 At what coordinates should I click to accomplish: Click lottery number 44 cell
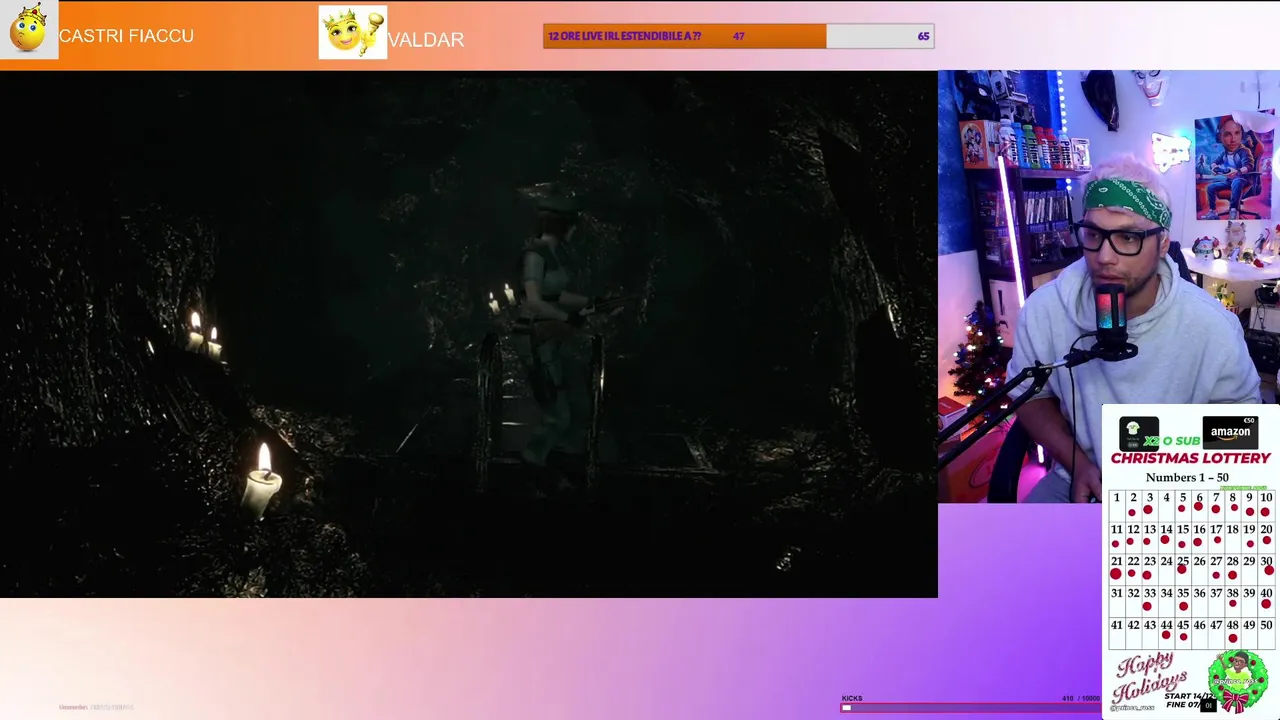tap(1166, 632)
